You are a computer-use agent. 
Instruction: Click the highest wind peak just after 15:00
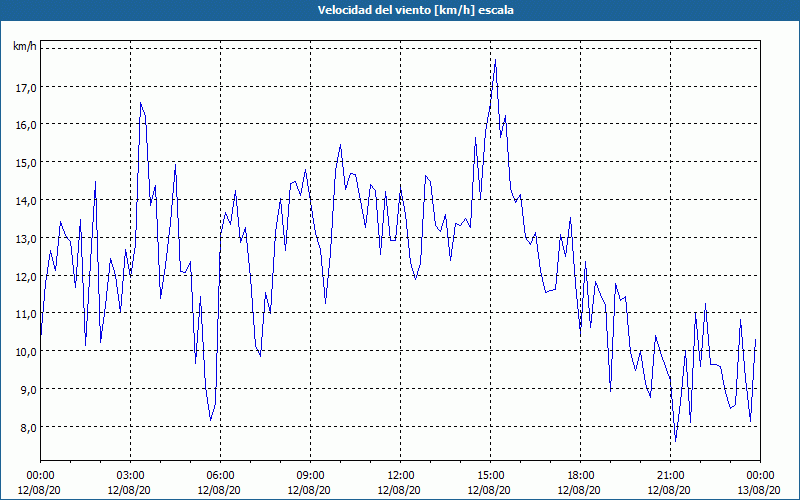pos(495,60)
